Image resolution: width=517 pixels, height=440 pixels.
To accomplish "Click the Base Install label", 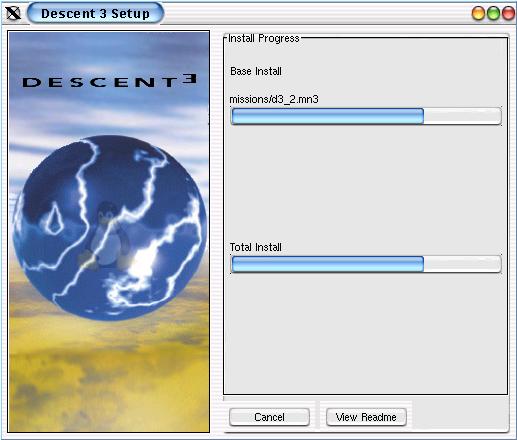I will tap(256, 71).
